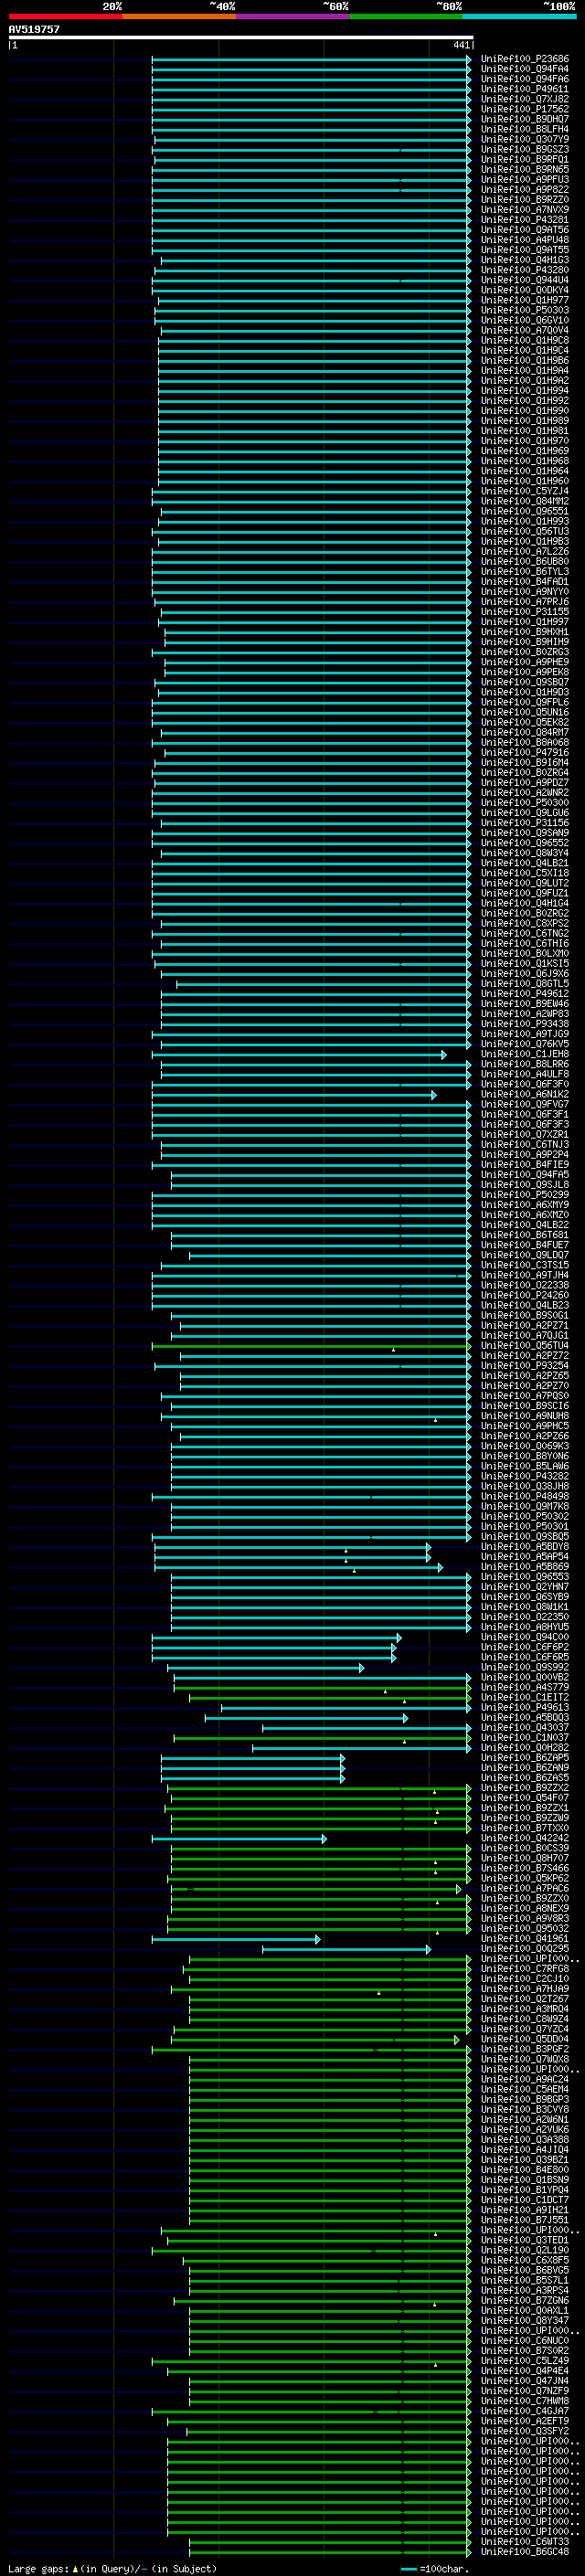This screenshot has height=2576, width=585.
Task: Select hit label UniRef100_C5LZ49
Action: (525, 2360)
